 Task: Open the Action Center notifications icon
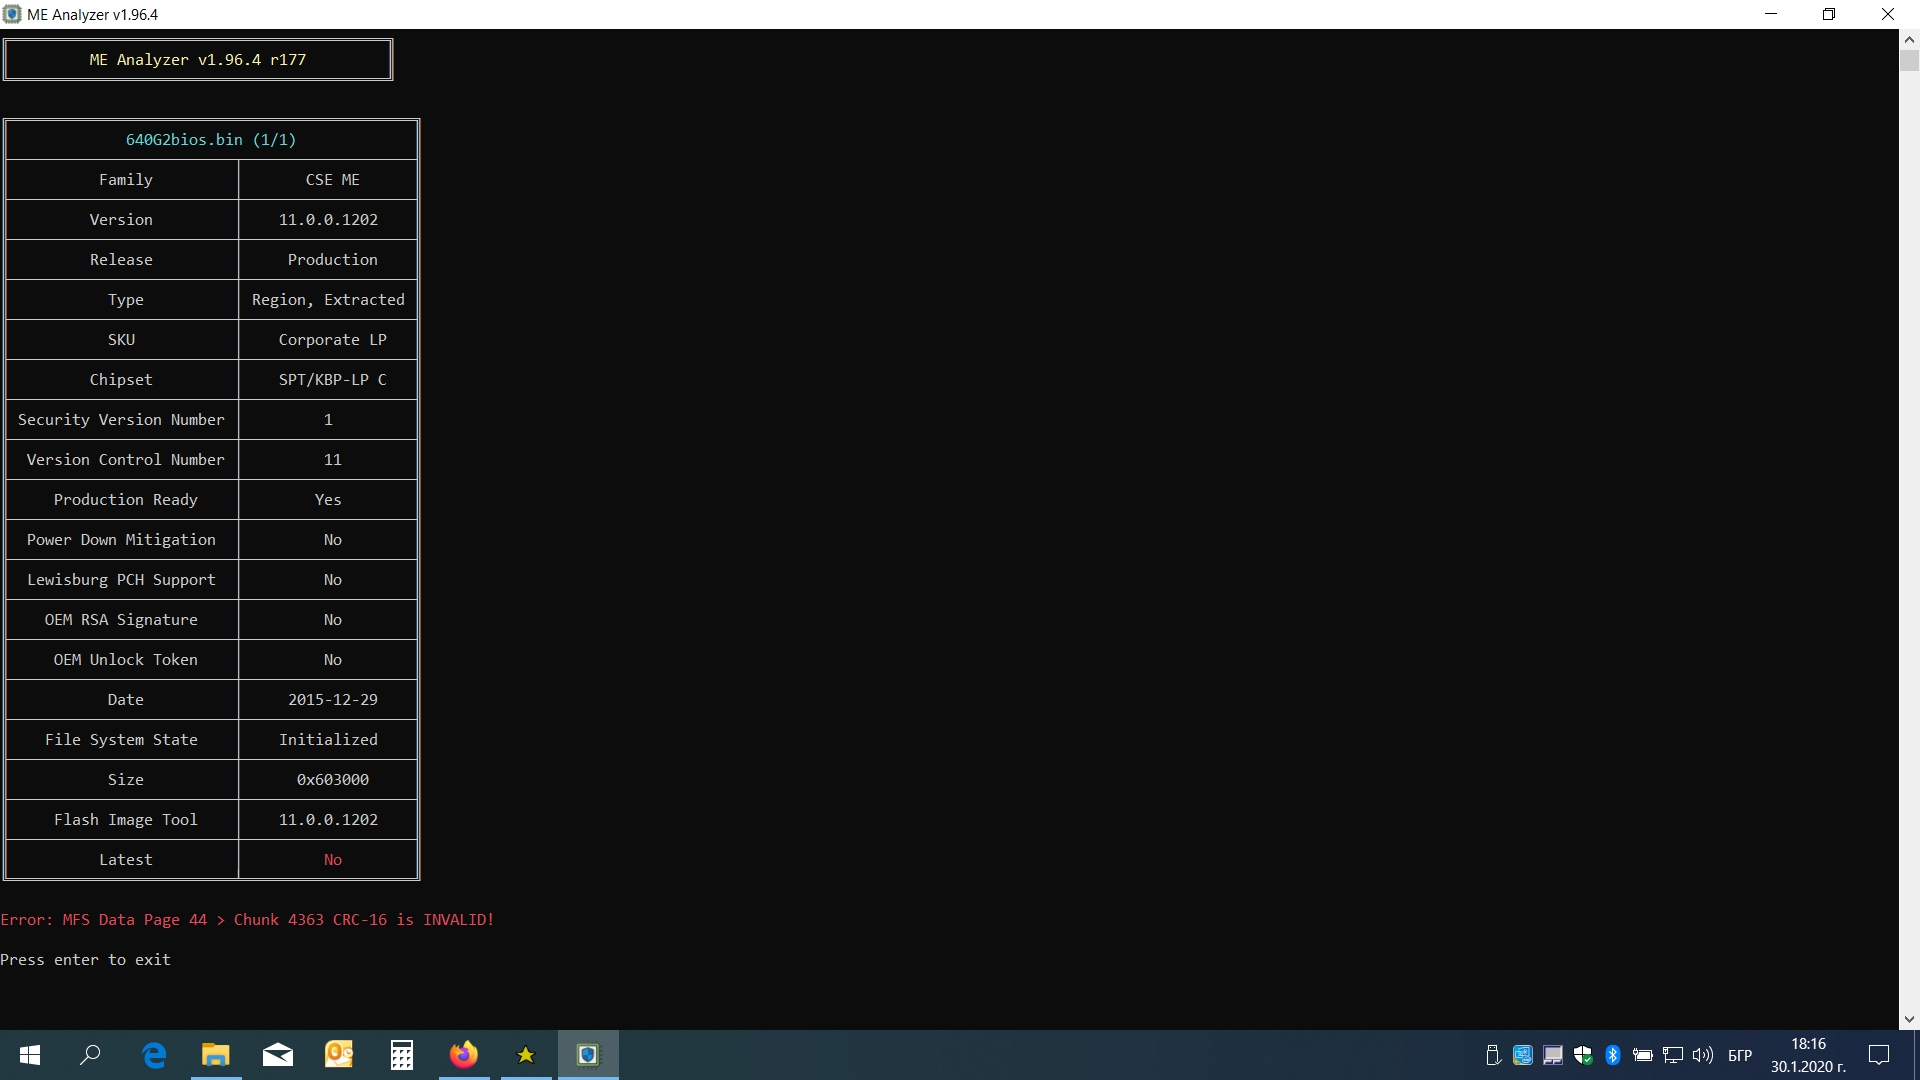pyautogui.click(x=1879, y=1055)
